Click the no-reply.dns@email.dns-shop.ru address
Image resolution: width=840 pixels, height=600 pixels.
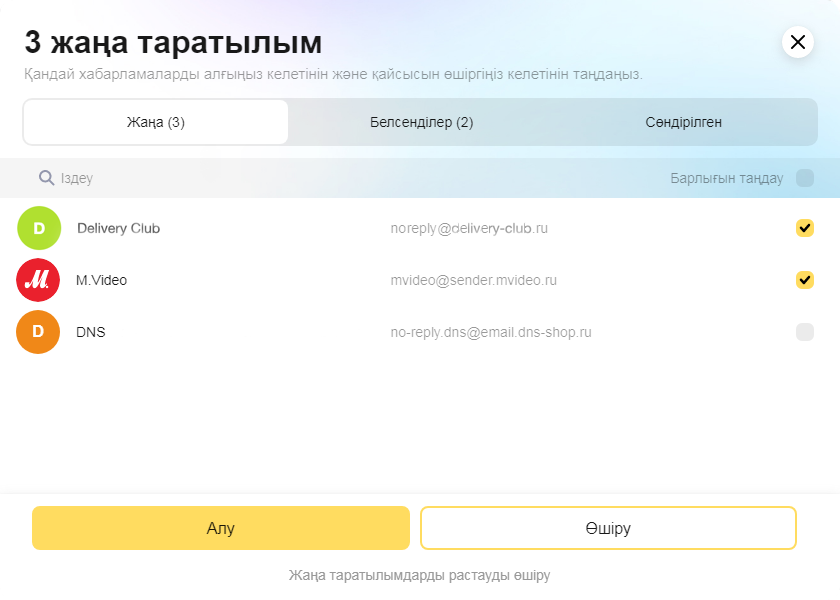point(491,332)
